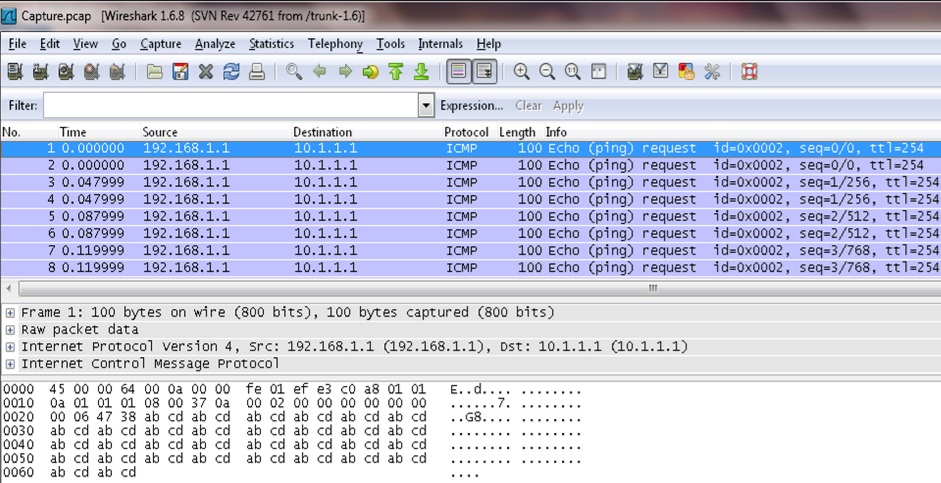Select packet number 8 row
Screen dimensions: 941x483
click(x=470, y=268)
